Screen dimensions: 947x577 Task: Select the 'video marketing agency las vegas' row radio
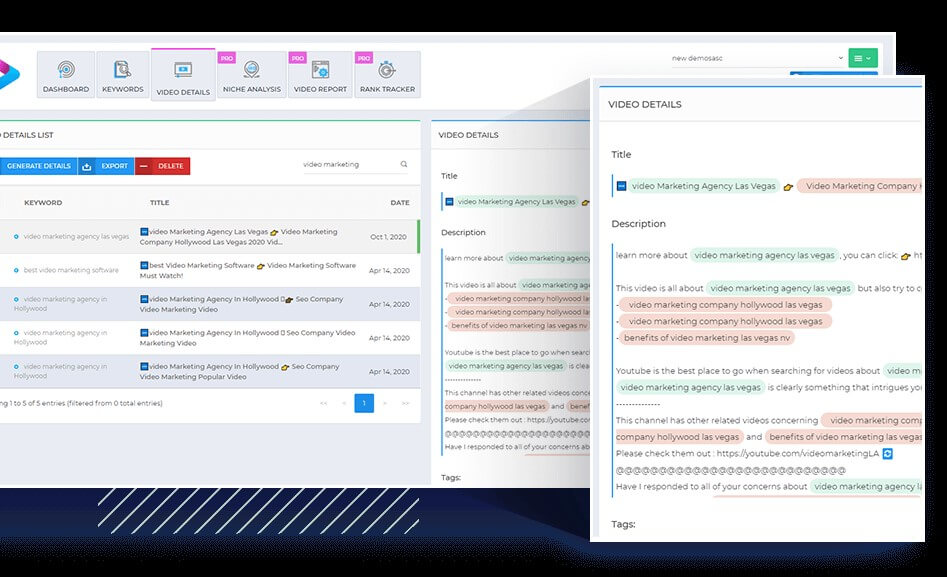tap(16, 237)
